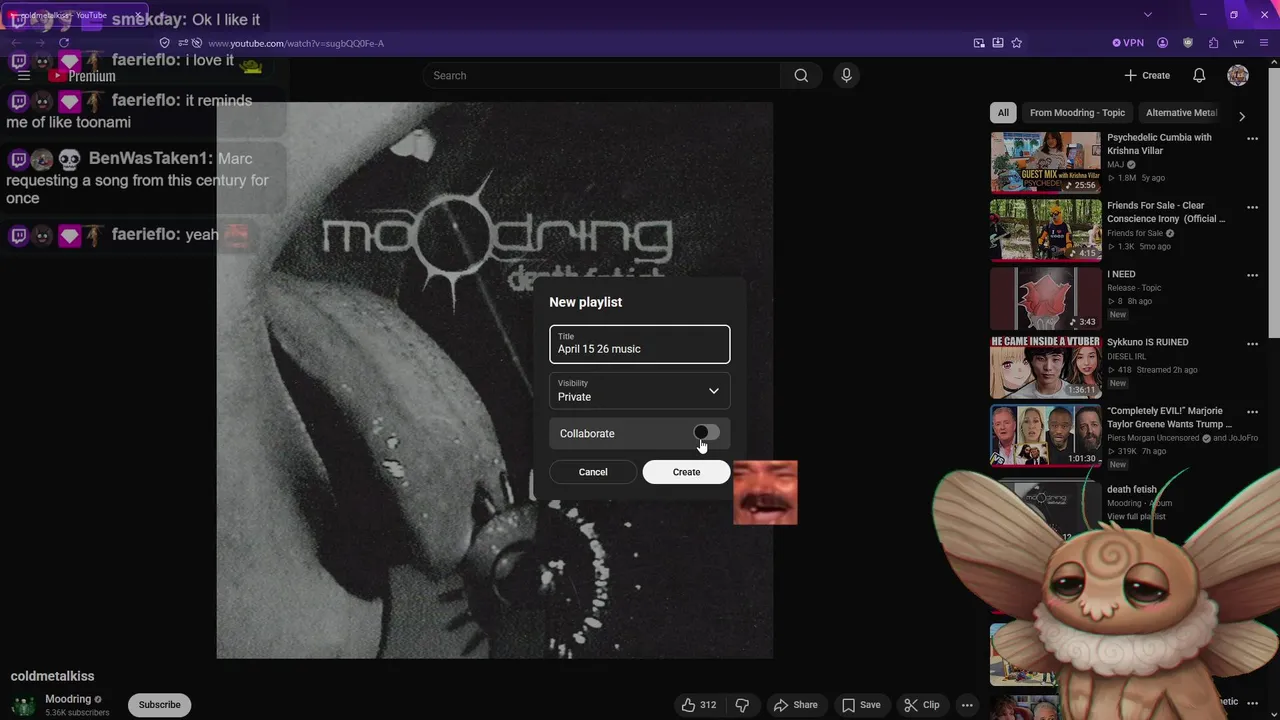
Task: Open the browser hamburger application menu
Action: tap(1264, 43)
